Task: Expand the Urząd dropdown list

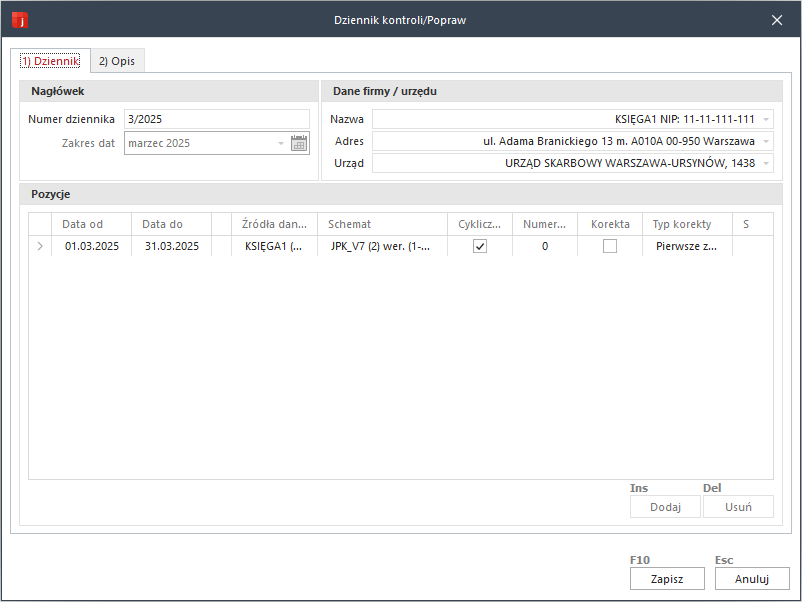Action: 766,163
